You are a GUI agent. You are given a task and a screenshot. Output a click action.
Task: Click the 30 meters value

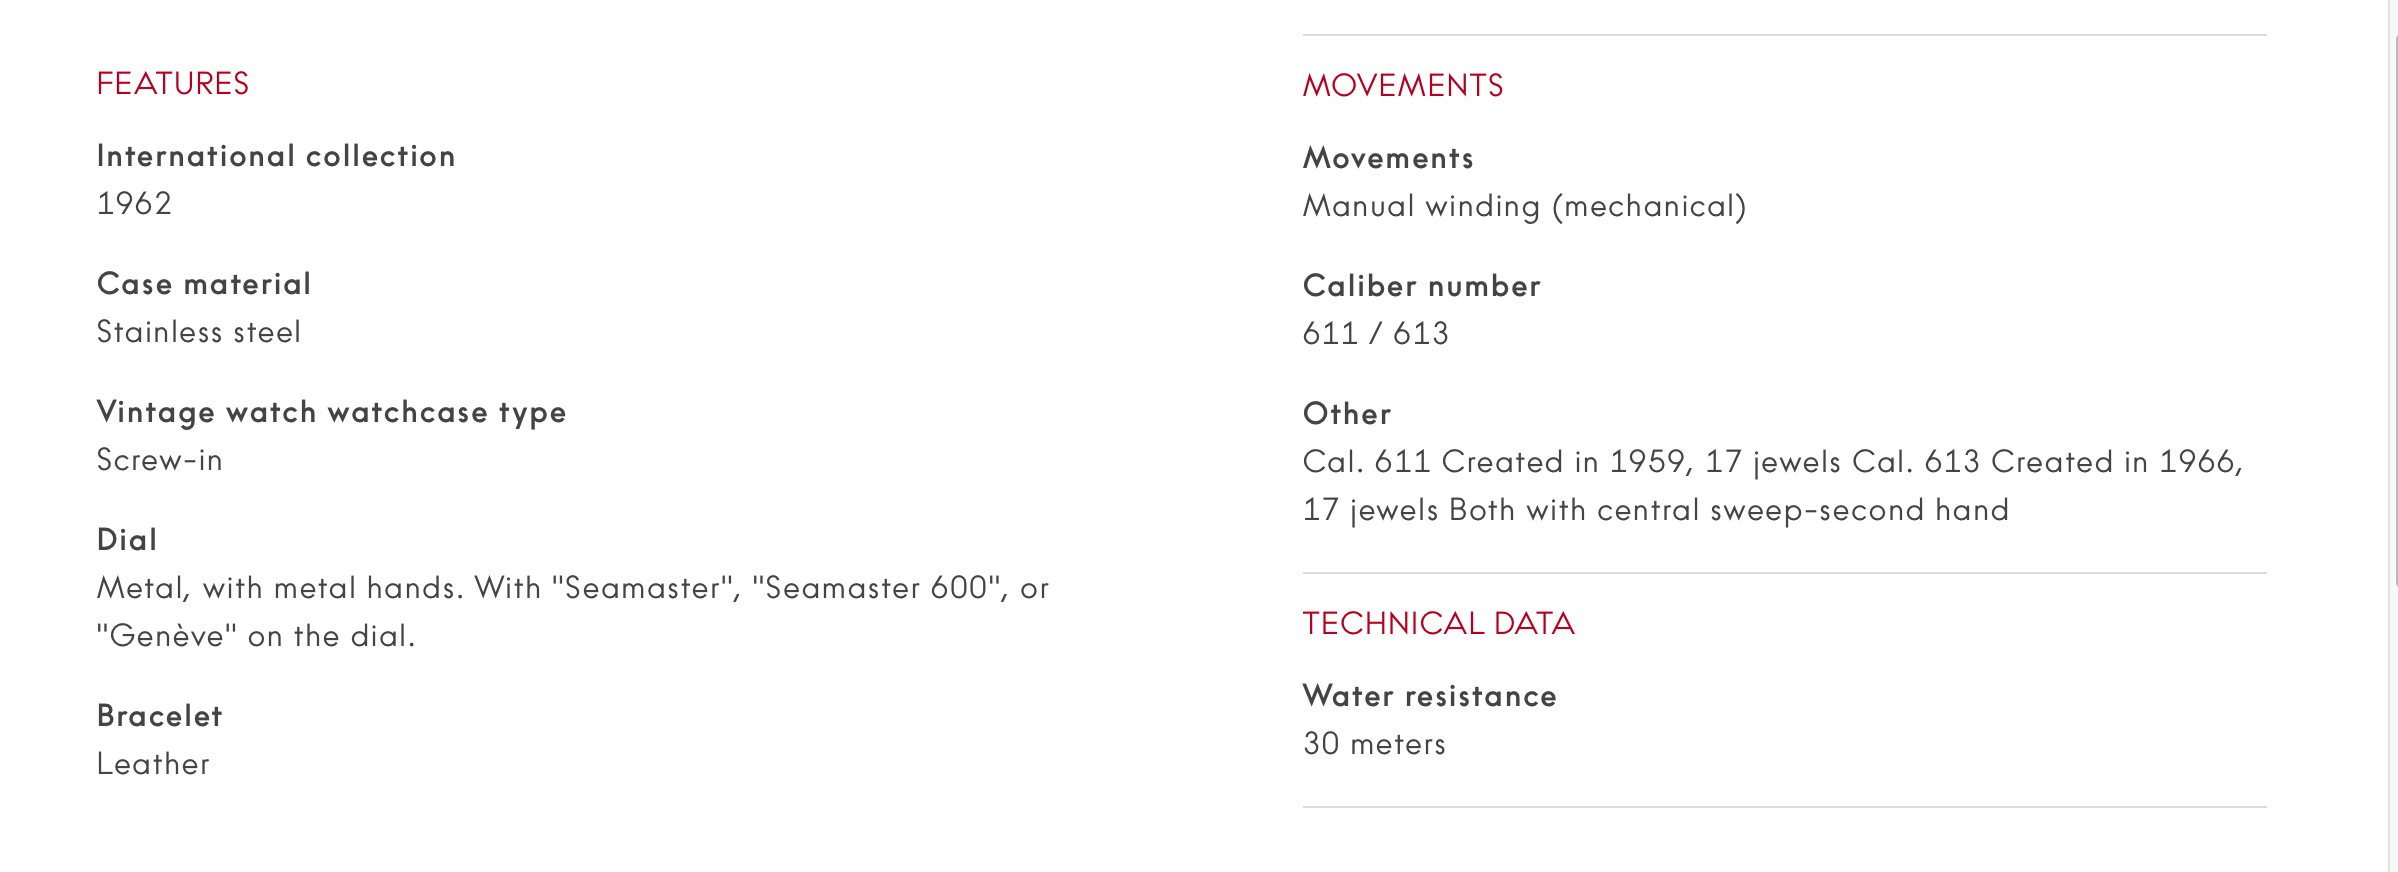coord(1374,744)
